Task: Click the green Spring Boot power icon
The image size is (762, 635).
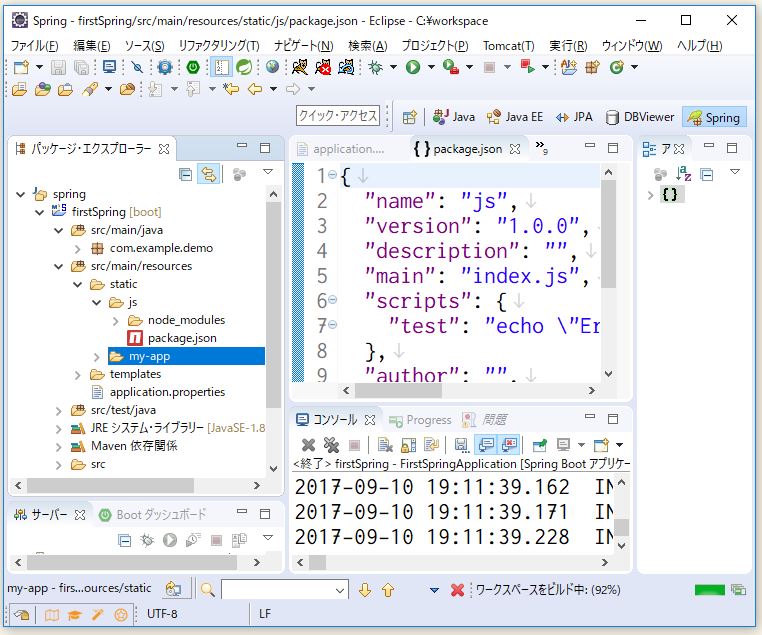Action: tap(193, 67)
